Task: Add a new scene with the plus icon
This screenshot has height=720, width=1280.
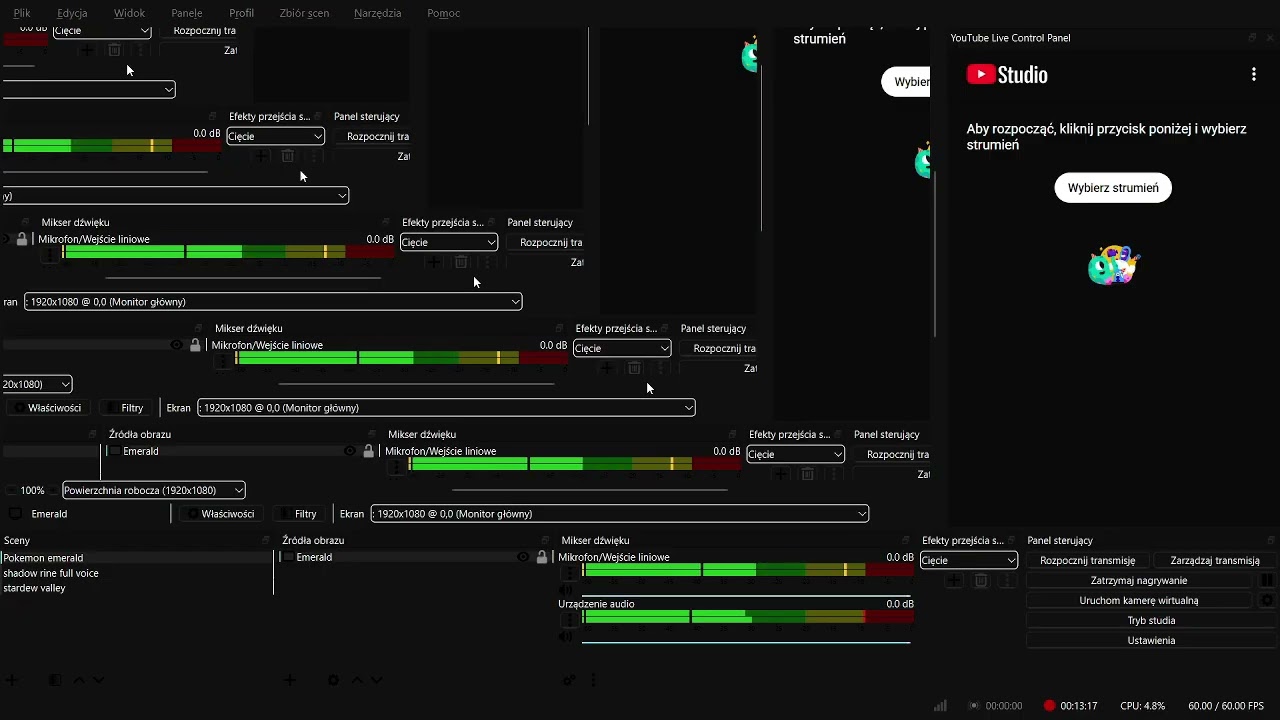Action: pos(11,680)
